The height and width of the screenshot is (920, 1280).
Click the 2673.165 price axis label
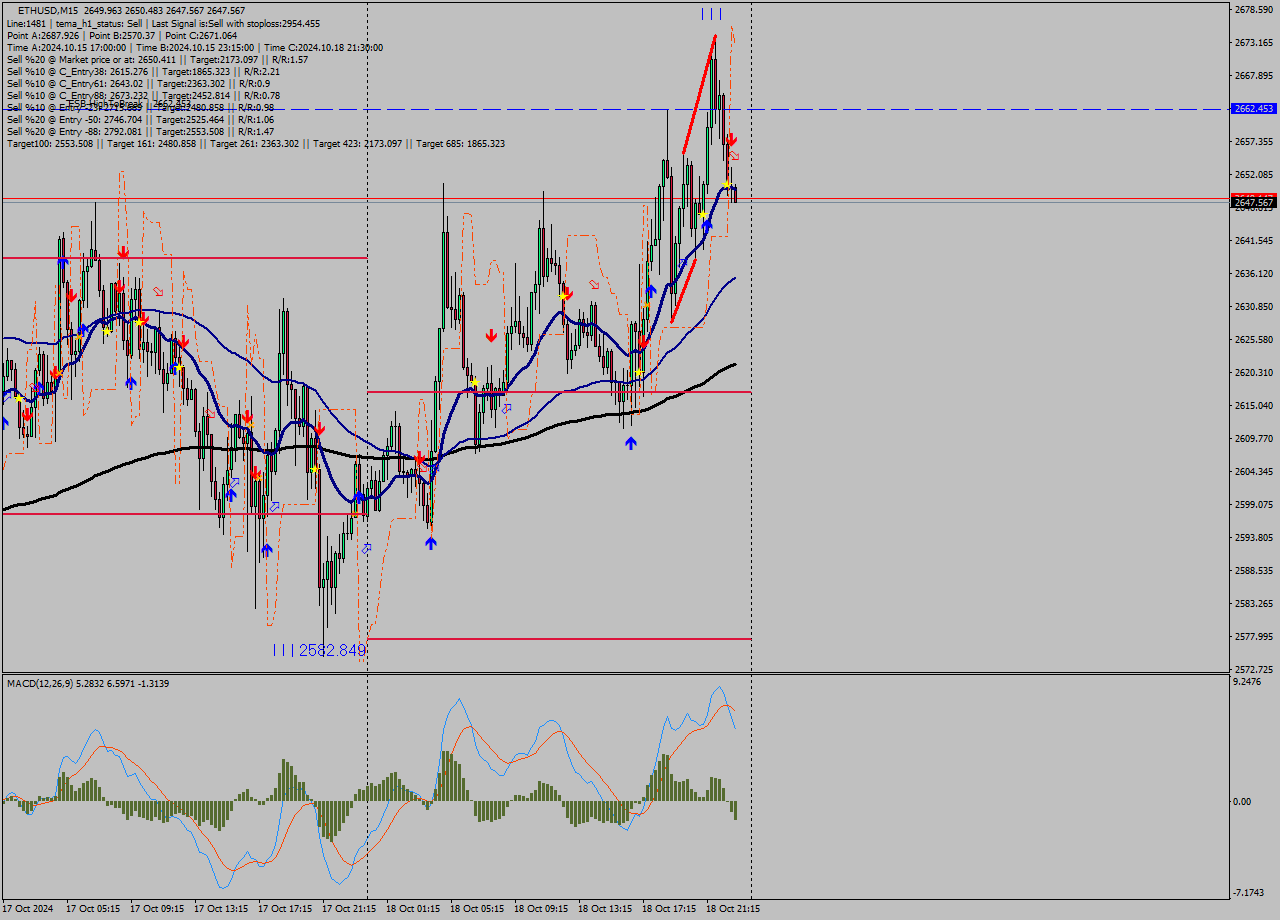[1254, 43]
